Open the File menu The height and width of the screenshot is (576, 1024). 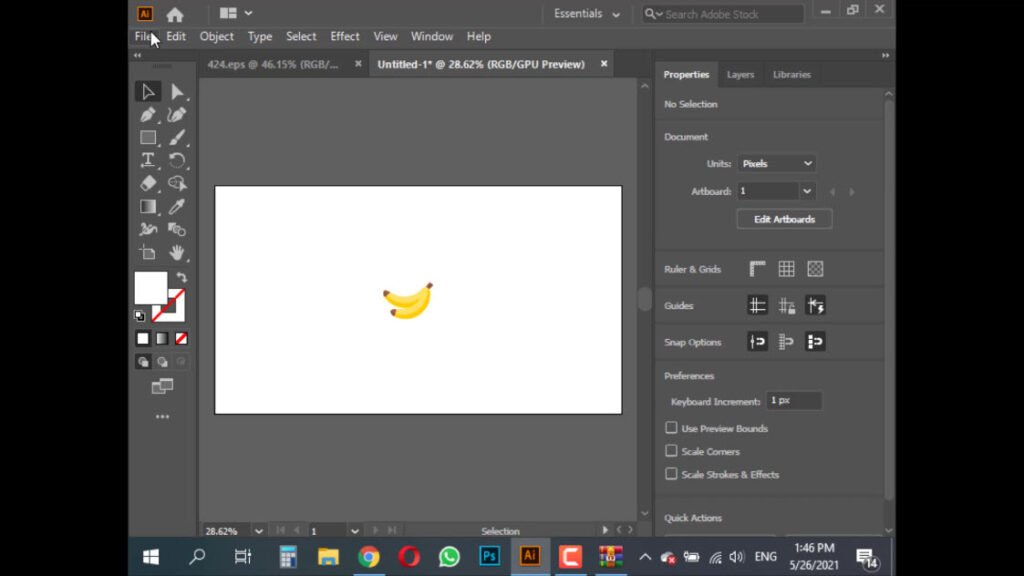coord(143,37)
